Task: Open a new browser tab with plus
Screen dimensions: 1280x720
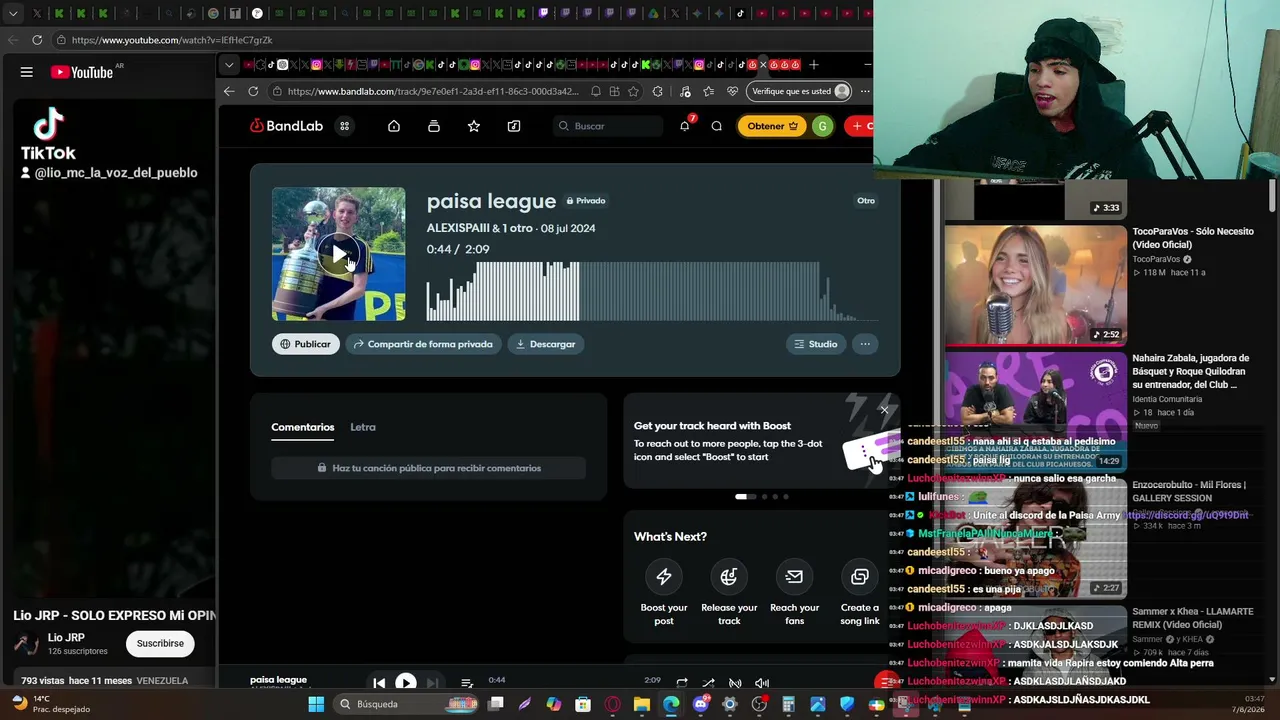Action: click(814, 65)
